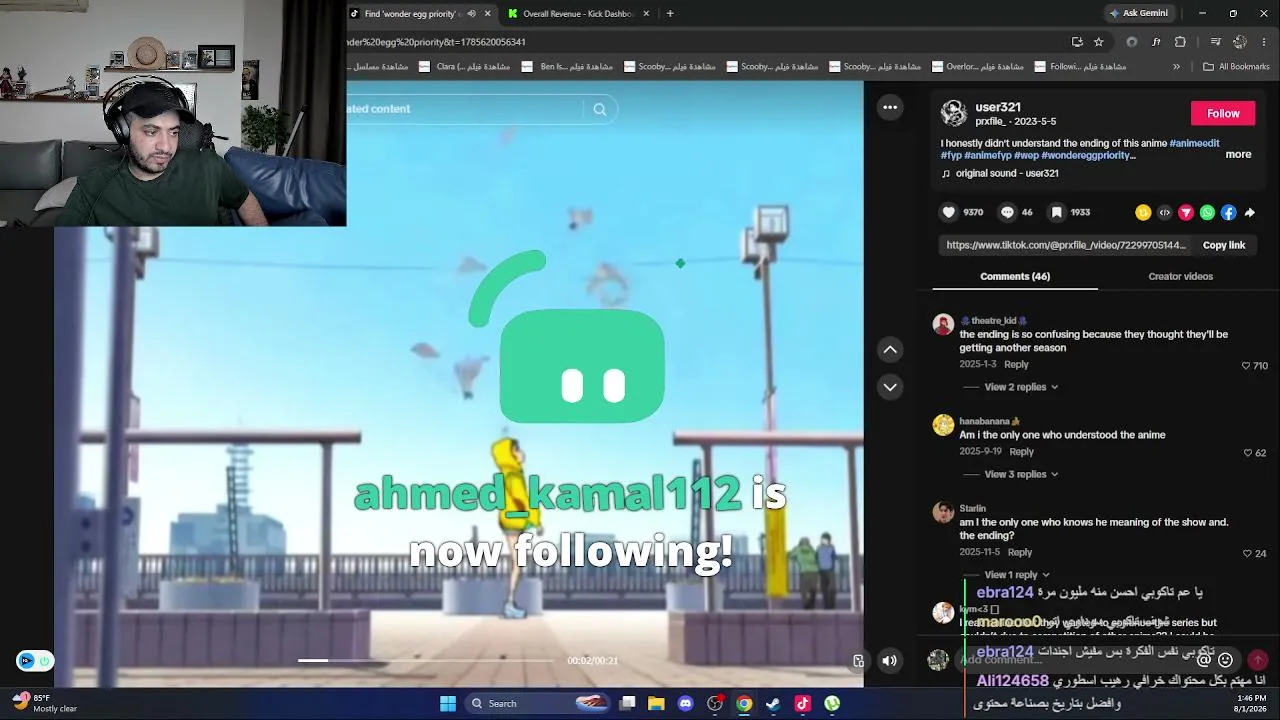Expand 'View 3 replies' under hanabanana's comment
This screenshot has width=1280, height=720.
1021,474
